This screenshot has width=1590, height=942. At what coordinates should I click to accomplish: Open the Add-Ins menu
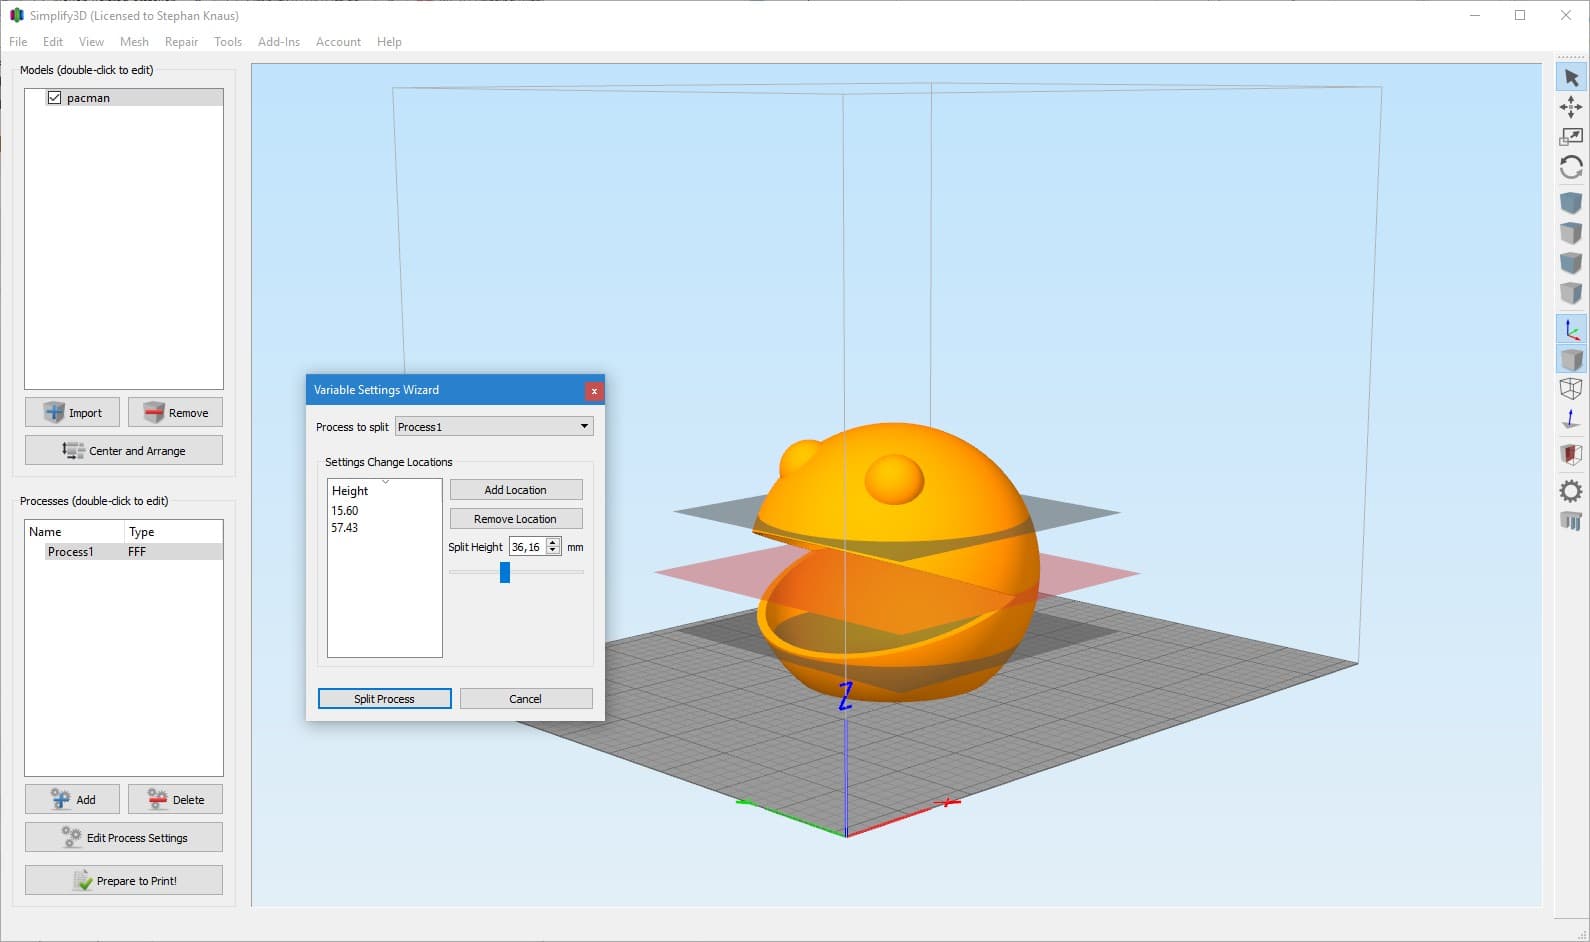[x=278, y=42]
